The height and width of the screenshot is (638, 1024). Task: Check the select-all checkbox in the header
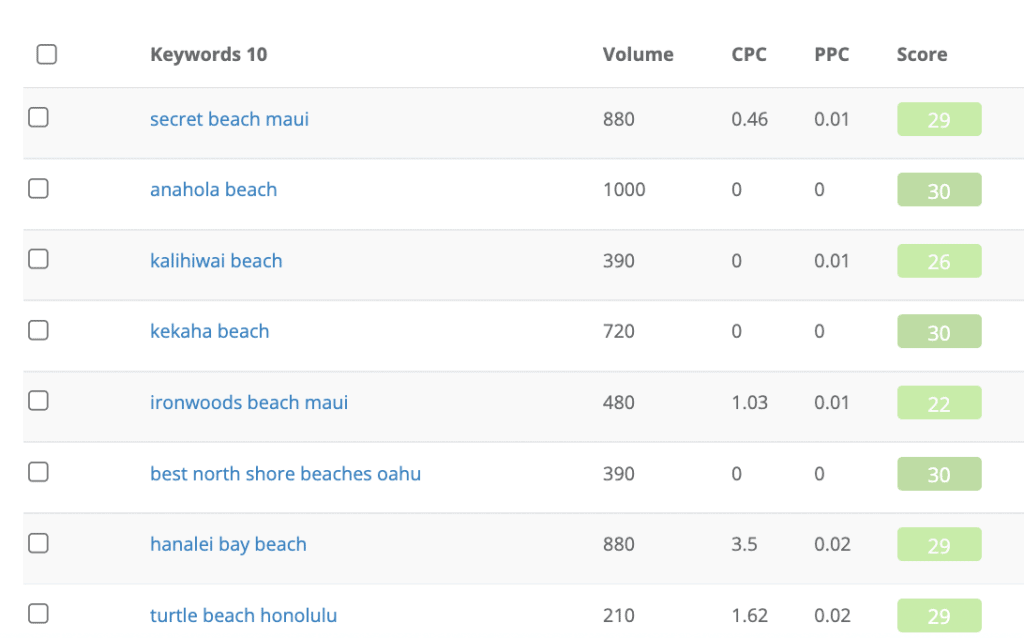point(46,54)
